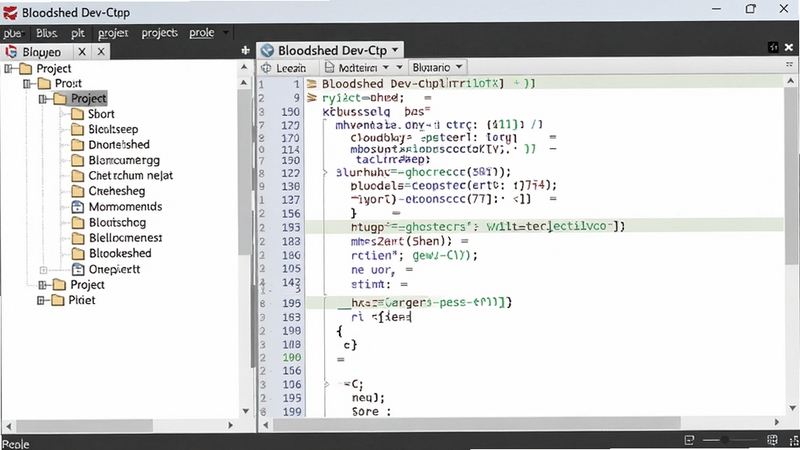
Task: Click the fold marker beside '=C;' line
Action: pyautogui.click(x=327, y=384)
